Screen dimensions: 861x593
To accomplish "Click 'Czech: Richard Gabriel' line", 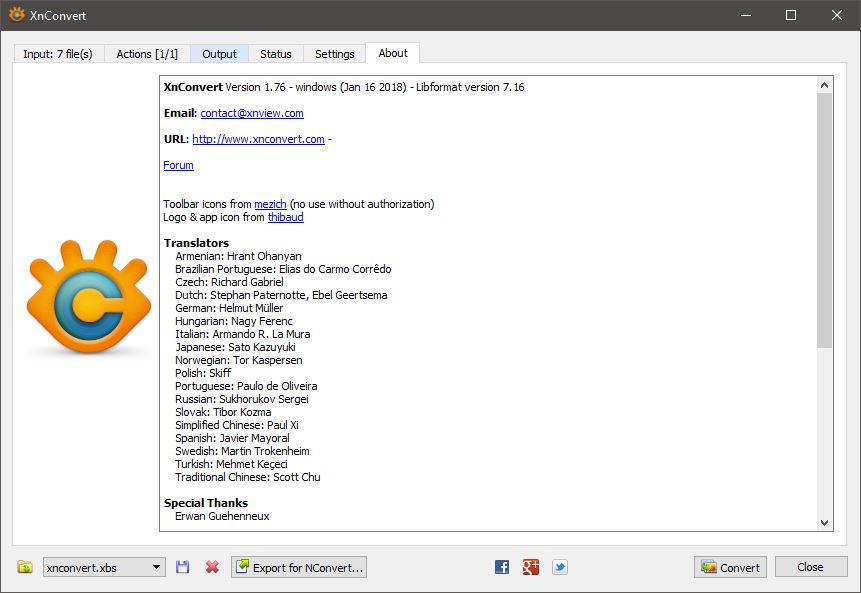I will tap(230, 282).
